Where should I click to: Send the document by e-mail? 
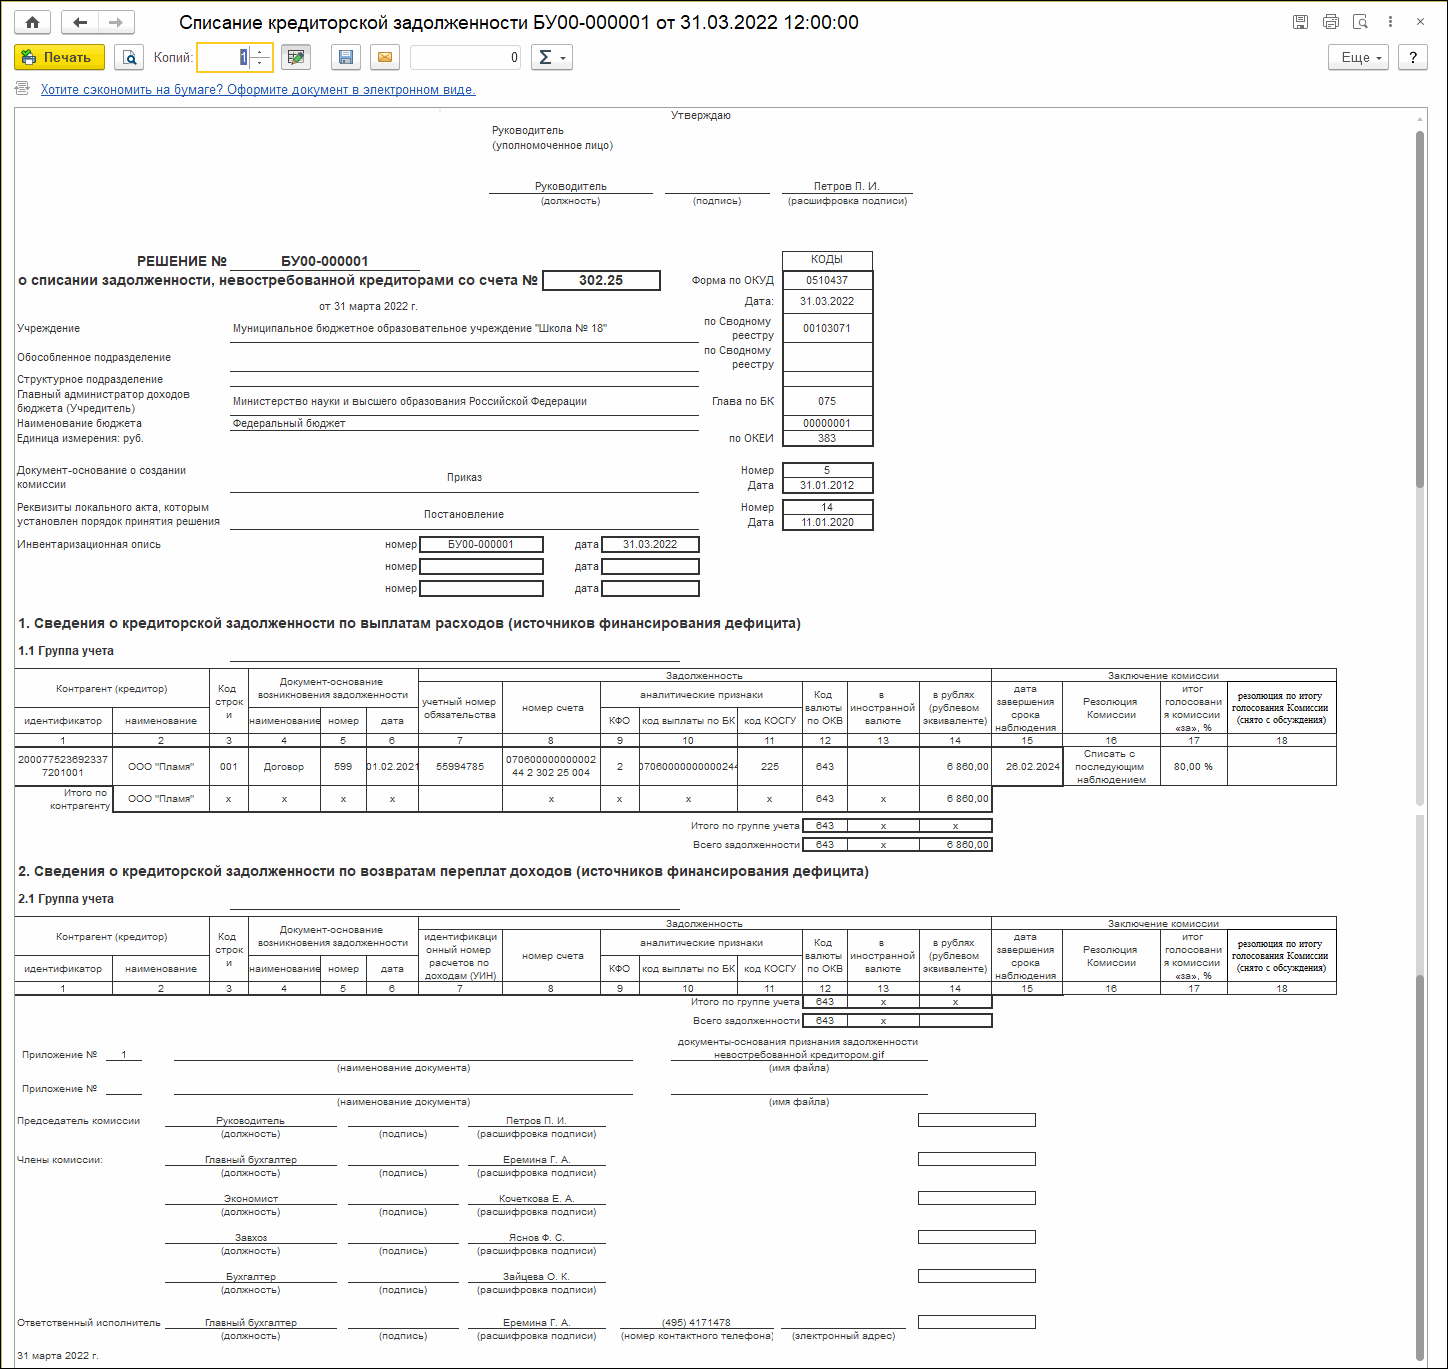385,58
